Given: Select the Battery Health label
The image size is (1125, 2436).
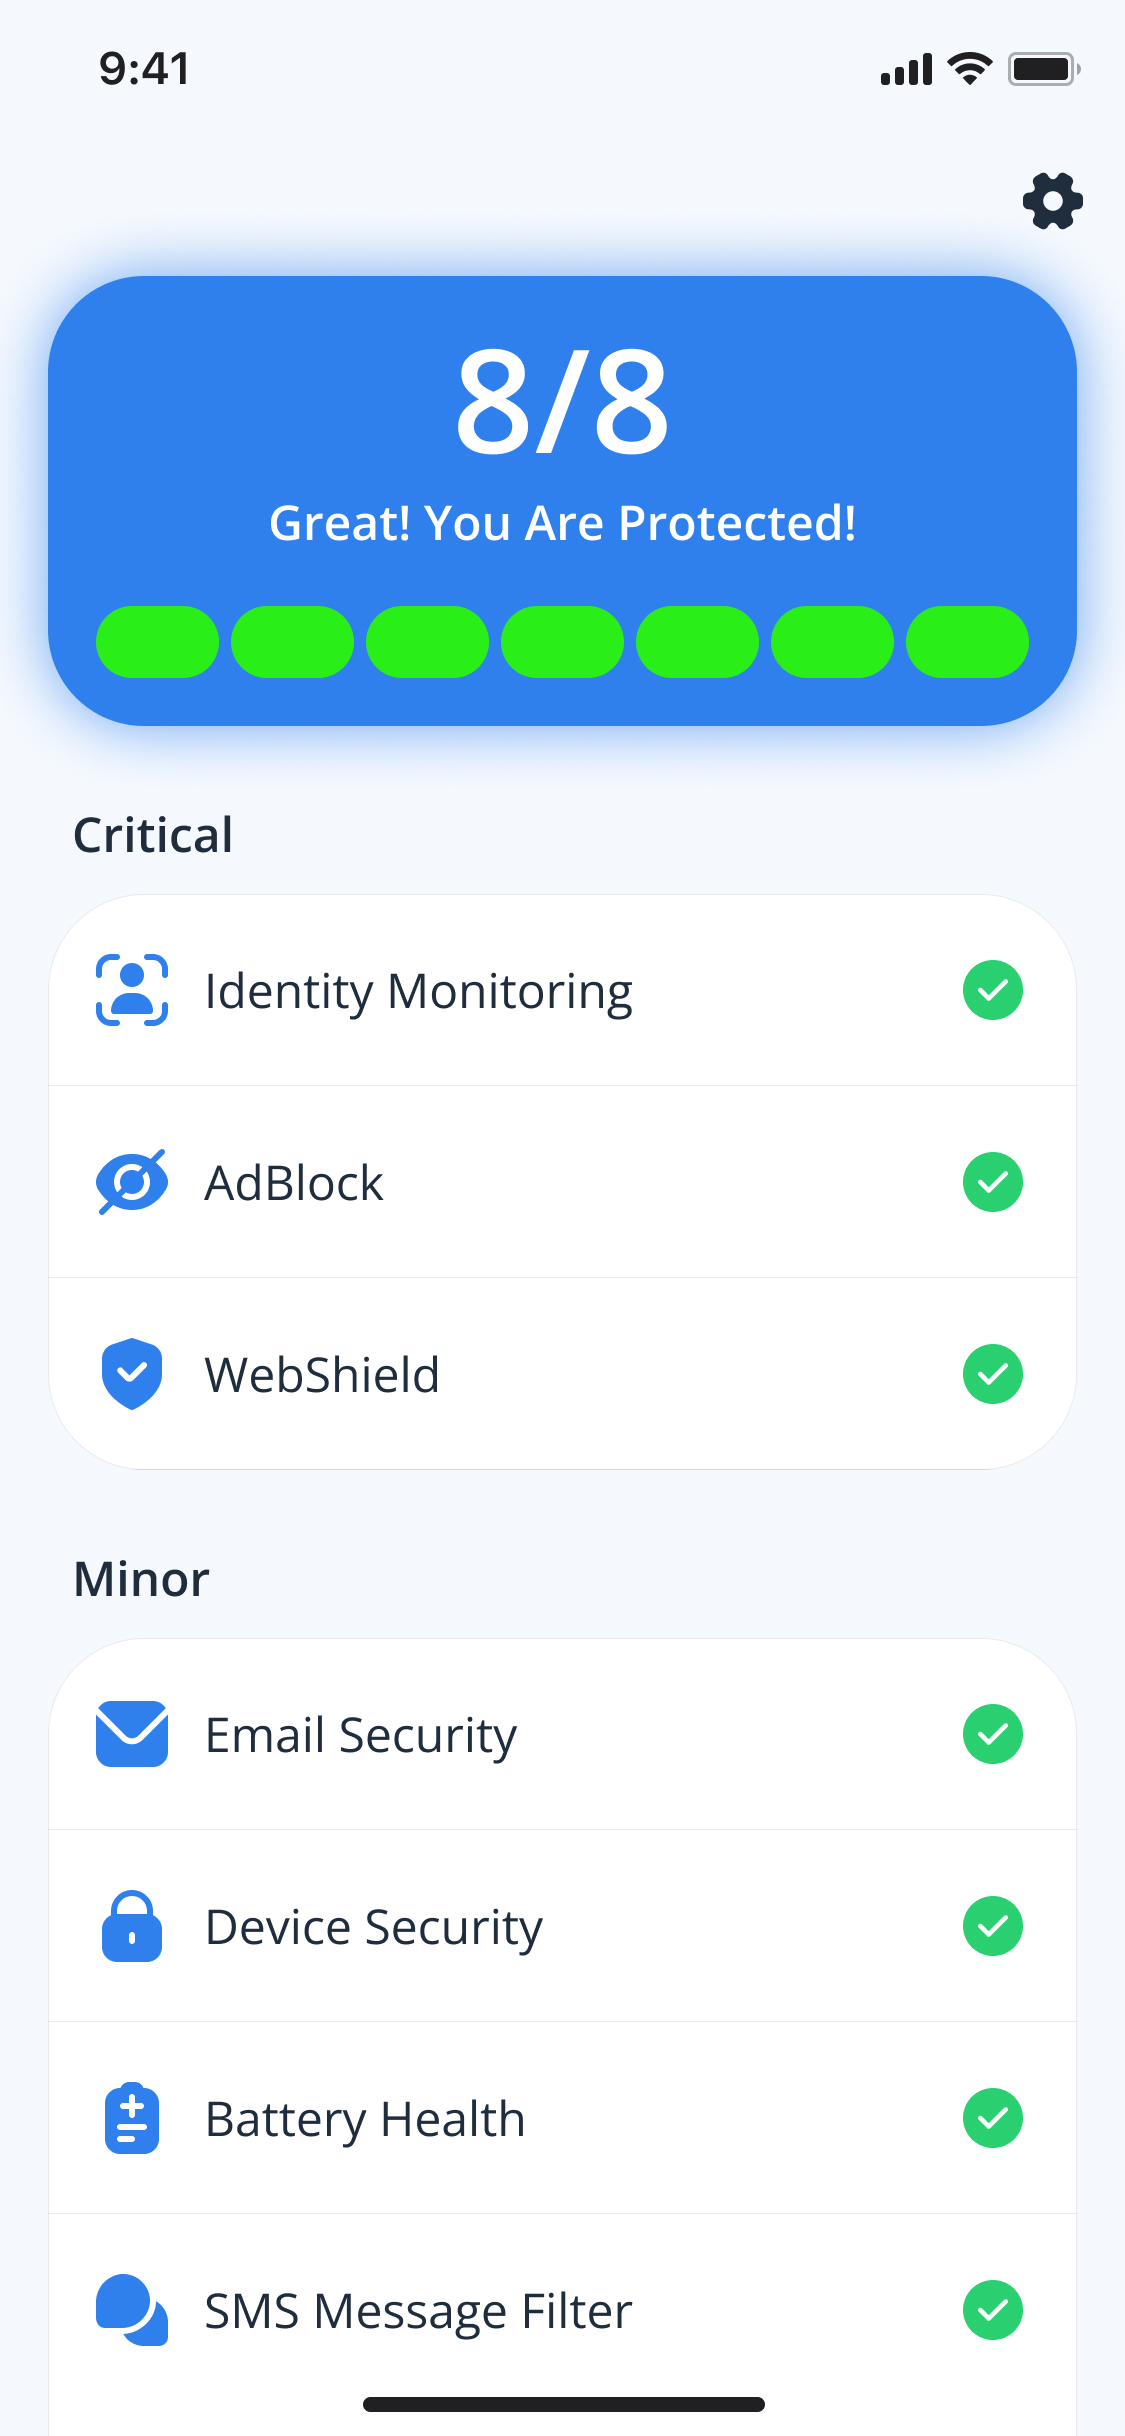Looking at the screenshot, I should point(365,2118).
